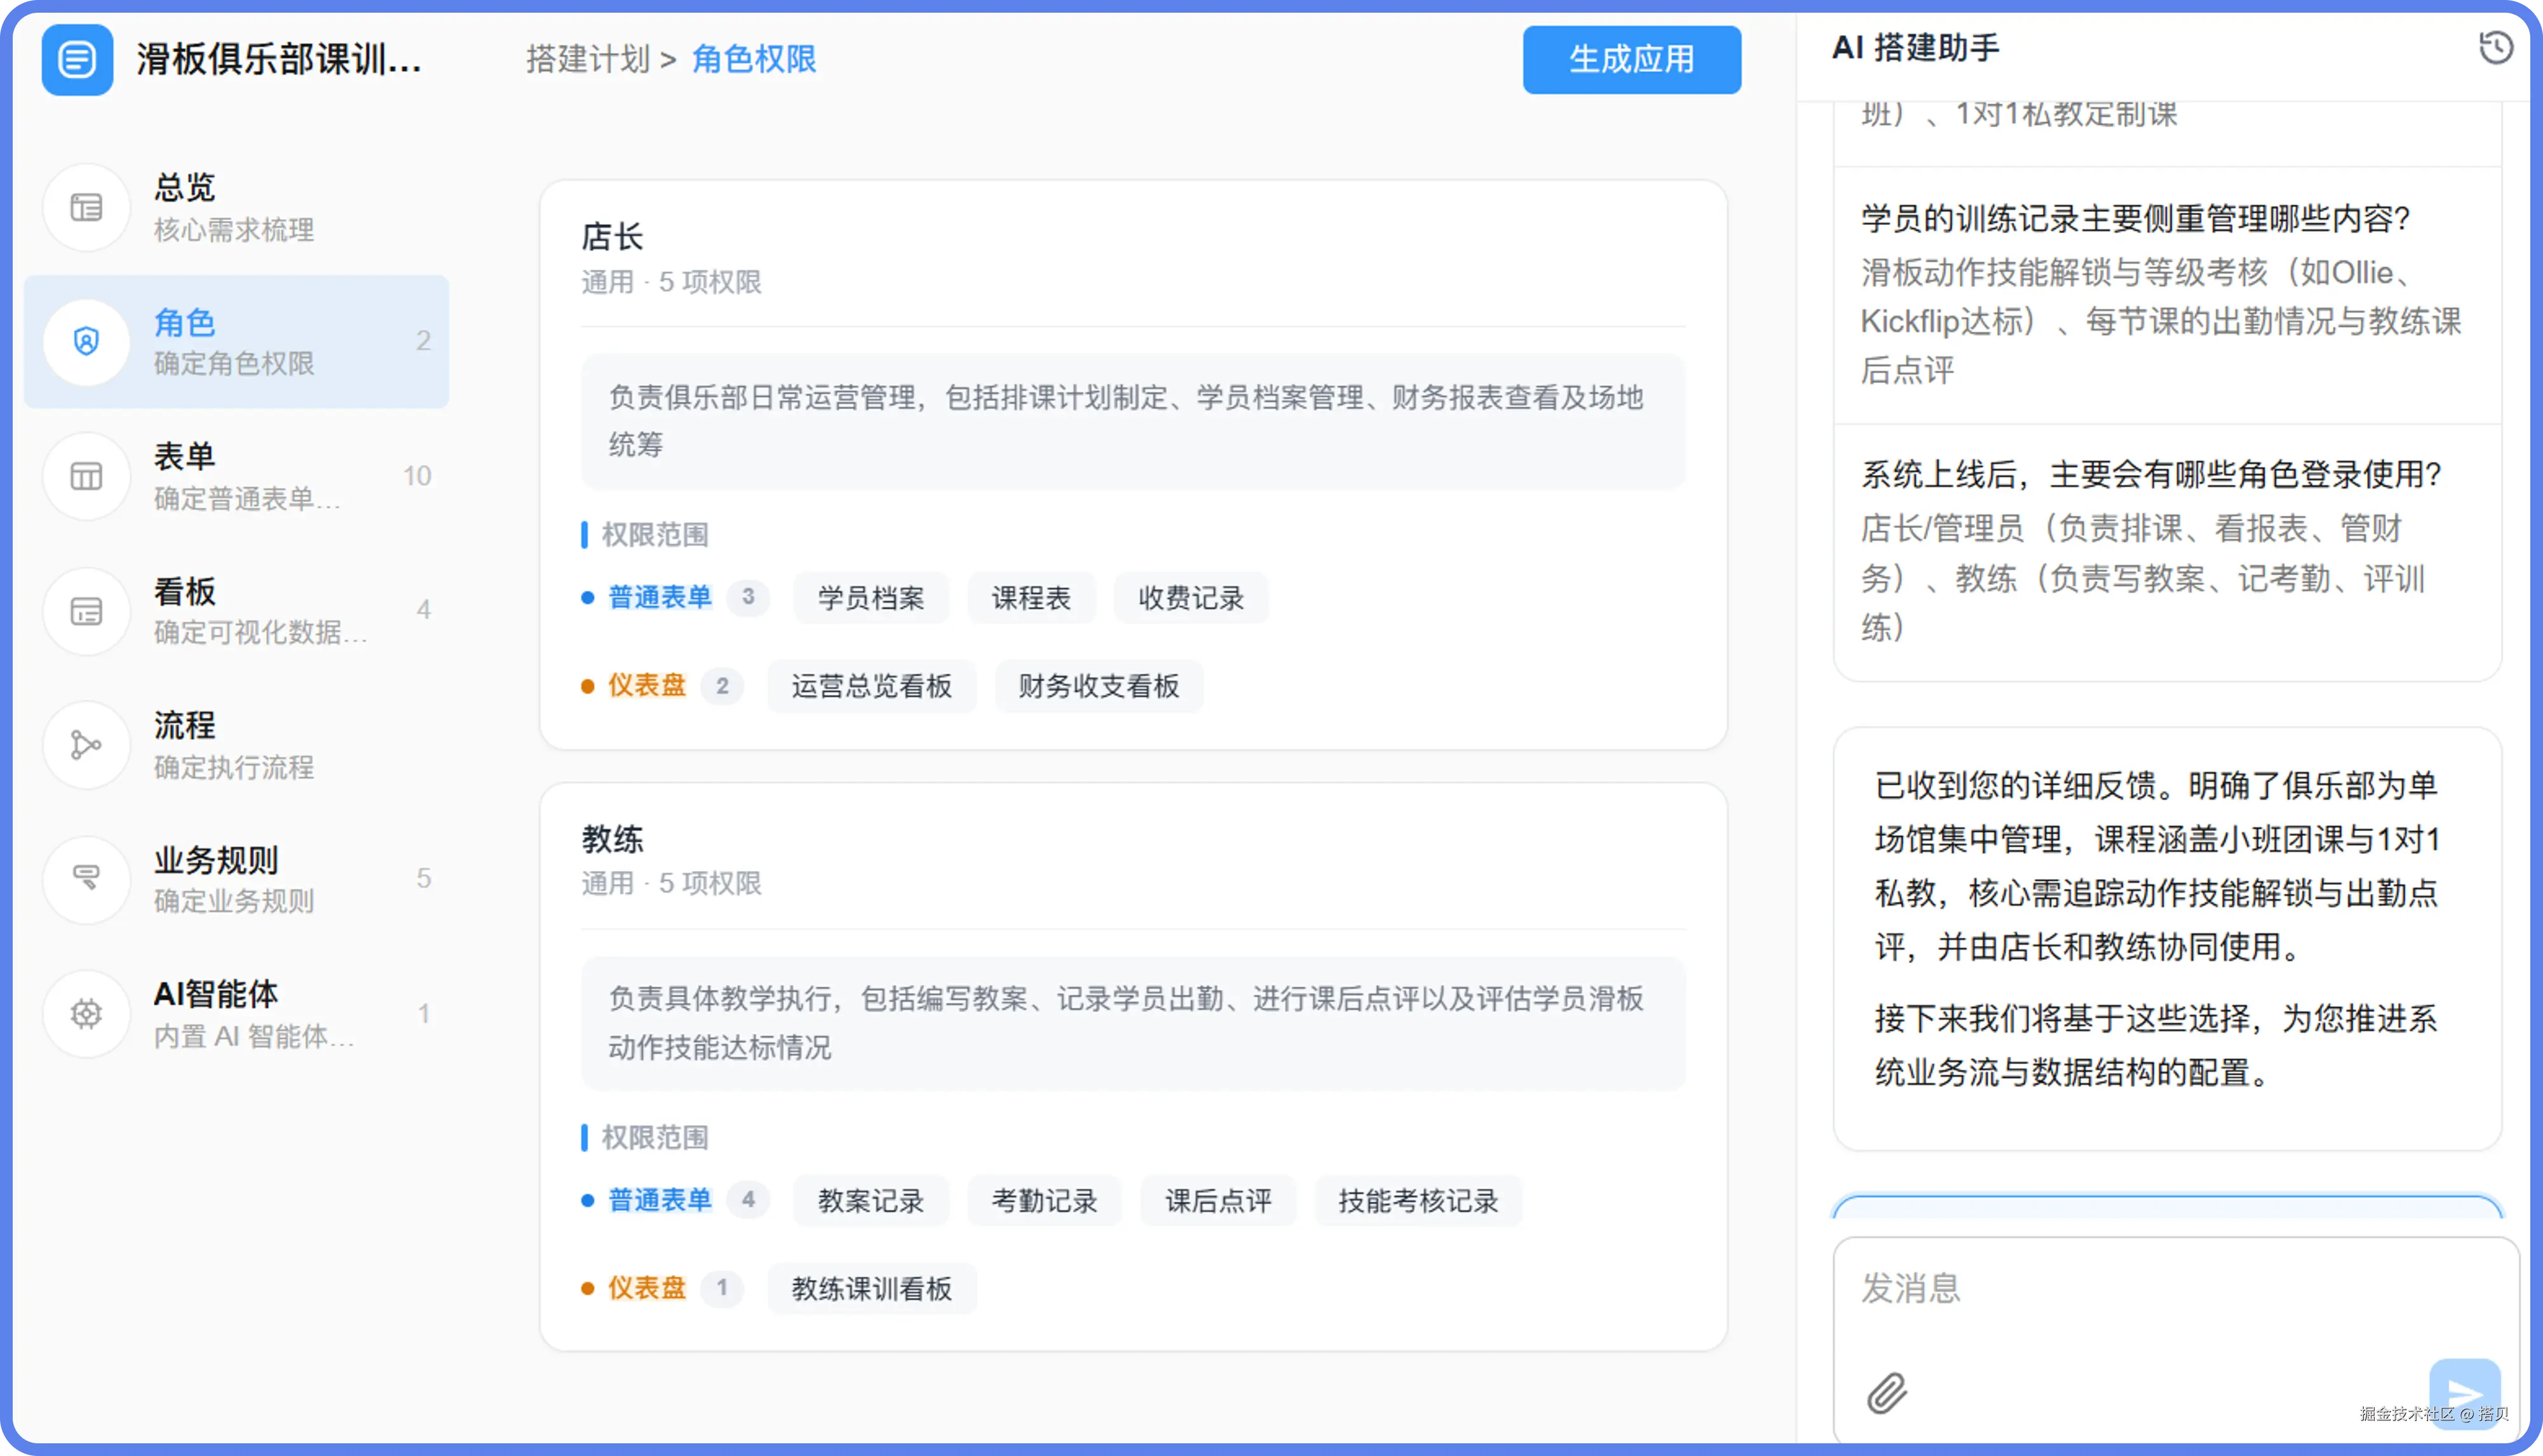Click the 教案记录 tag
2543x1456 pixels.
click(x=871, y=1201)
